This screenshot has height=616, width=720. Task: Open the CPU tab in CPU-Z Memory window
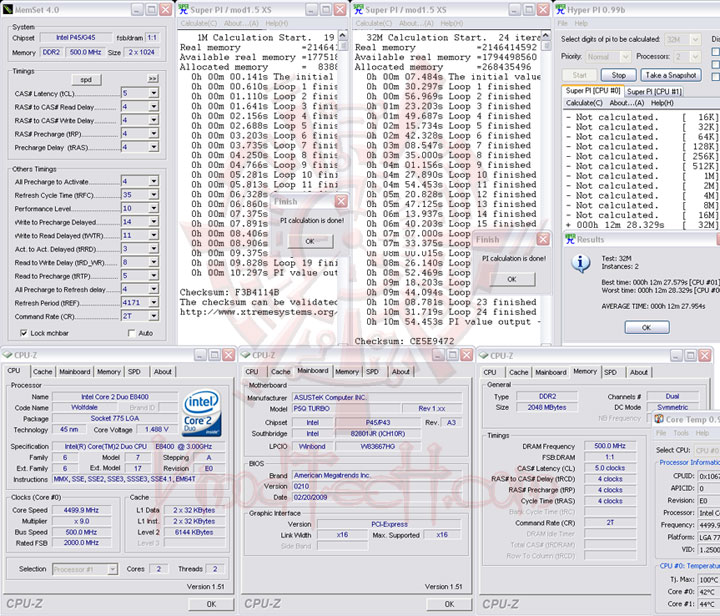click(490, 372)
